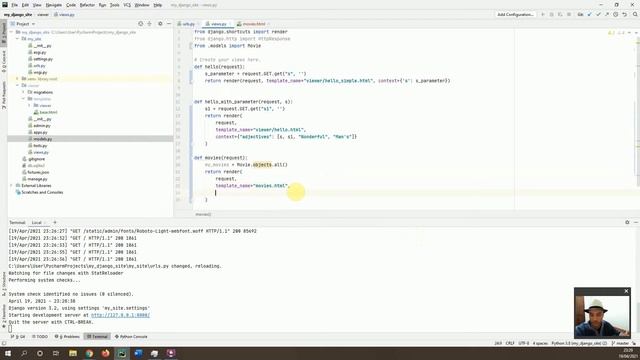Open the Git tool window button
Viewport: 640px width, 360px height.
click(x=18, y=337)
